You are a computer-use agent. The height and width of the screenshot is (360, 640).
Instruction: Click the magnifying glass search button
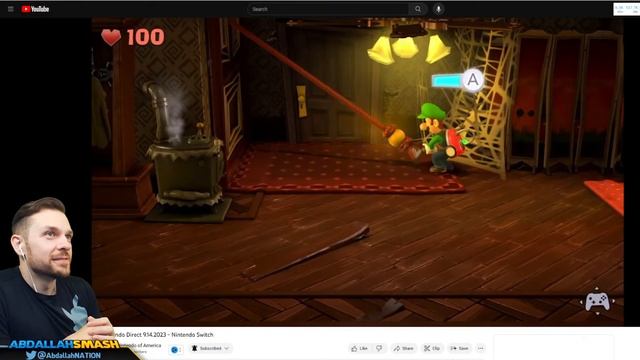click(418, 9)
